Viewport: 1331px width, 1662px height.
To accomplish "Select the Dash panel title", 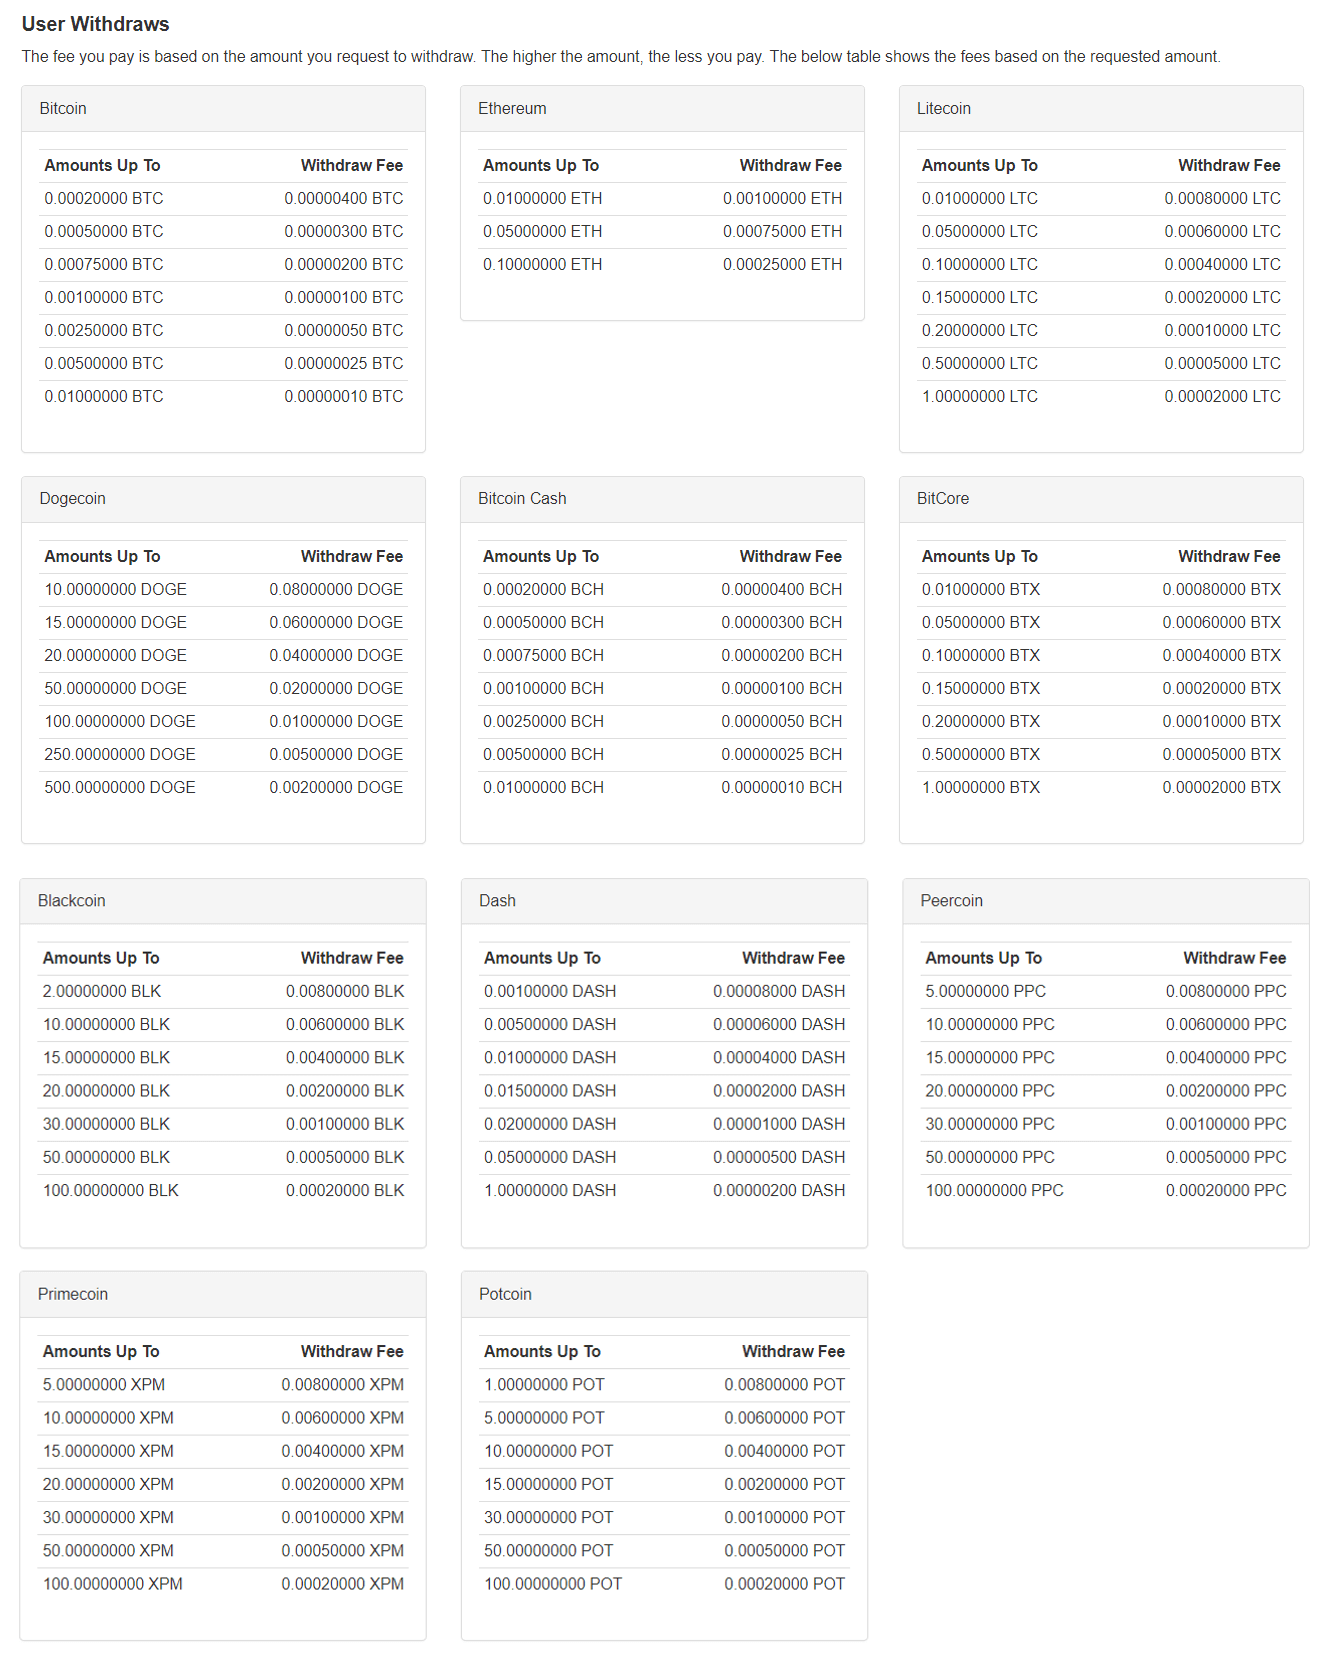I will pyautogui.click(x=497, y=901).
